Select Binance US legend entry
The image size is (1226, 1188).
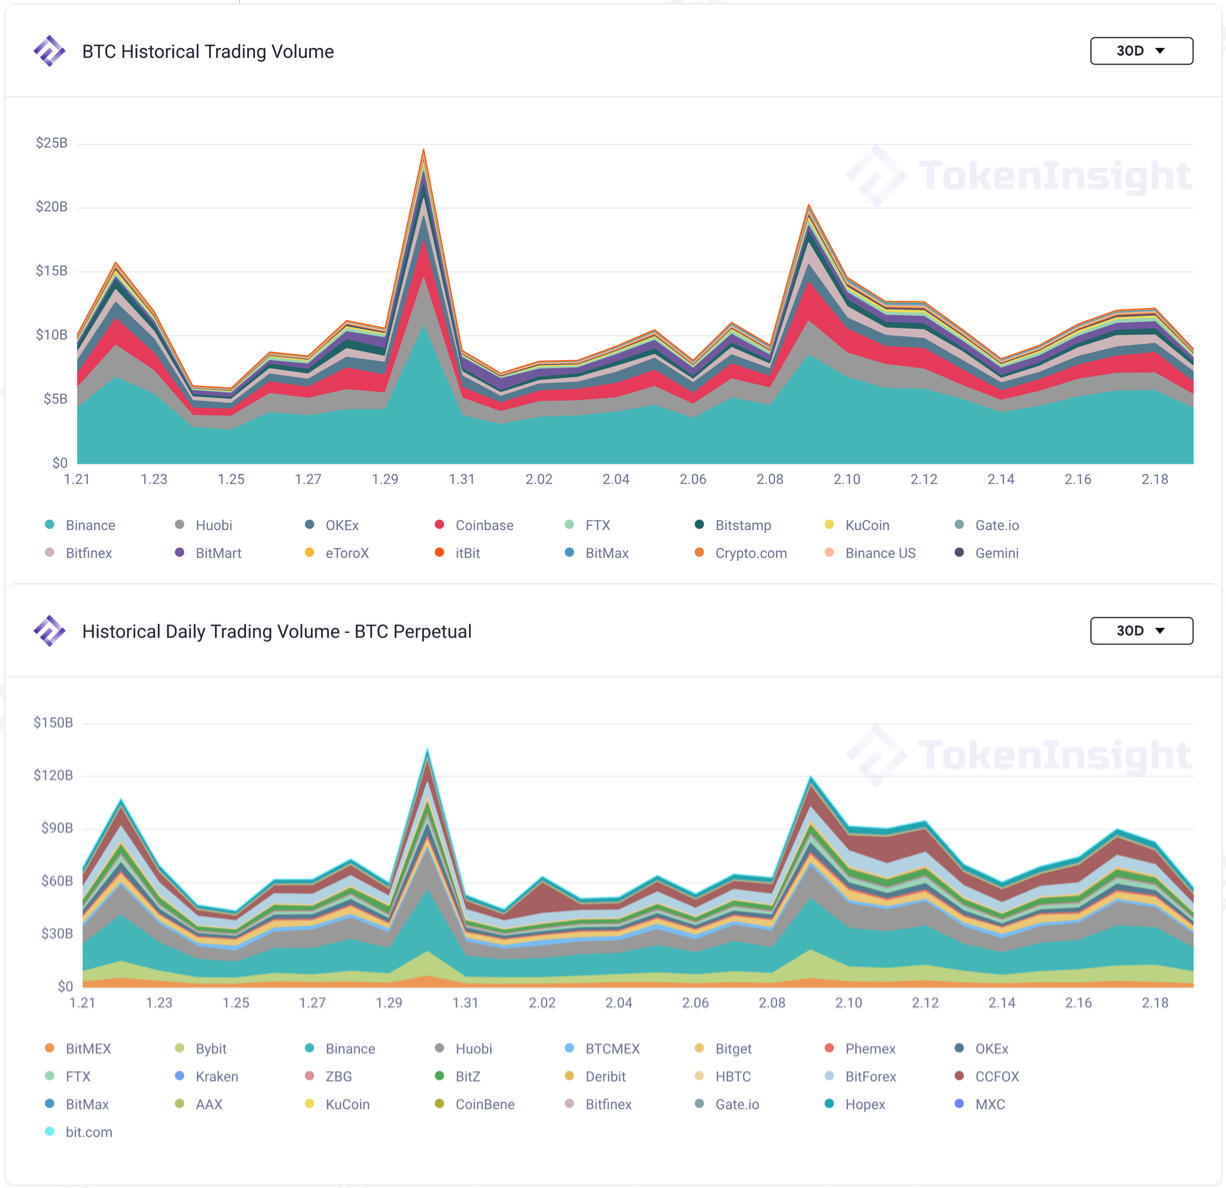[x=870, y=553]
